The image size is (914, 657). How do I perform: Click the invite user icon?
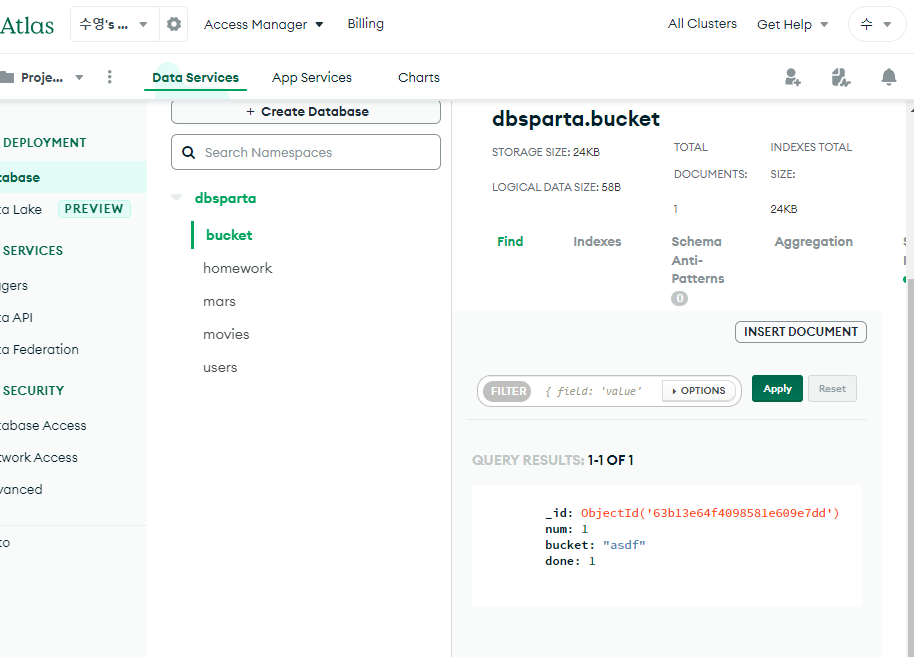[x=792, y=77]
